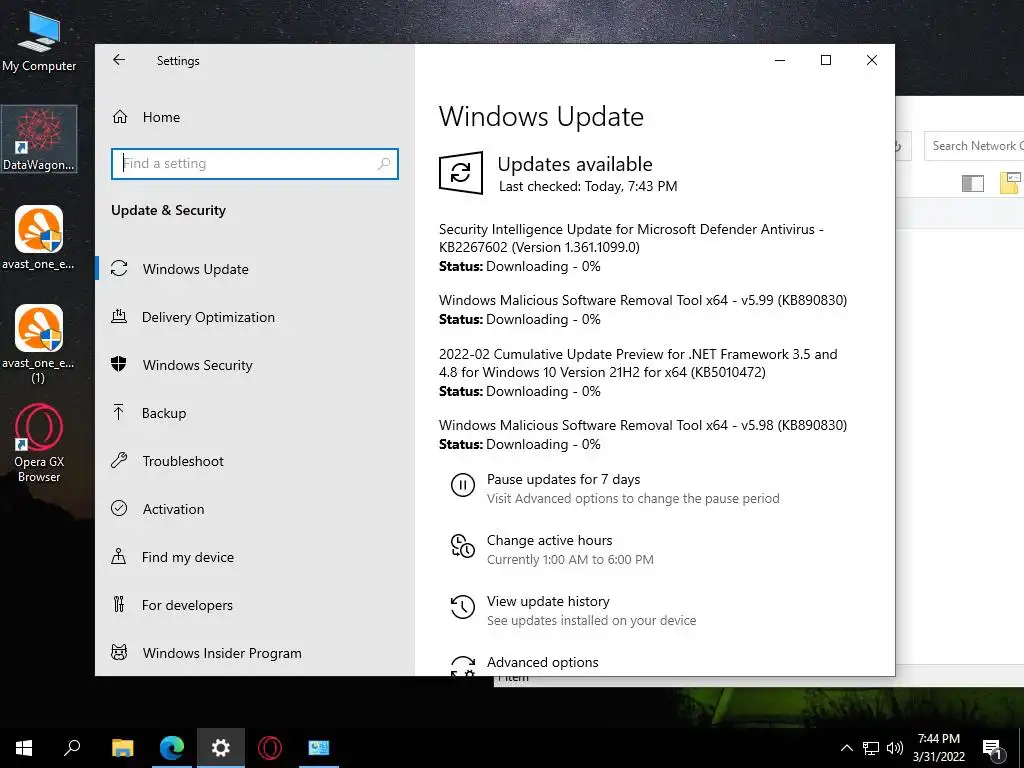Click the Windows Update sync arrows icon in sidebar
The image size is (1024, 768).
point(119,268)
